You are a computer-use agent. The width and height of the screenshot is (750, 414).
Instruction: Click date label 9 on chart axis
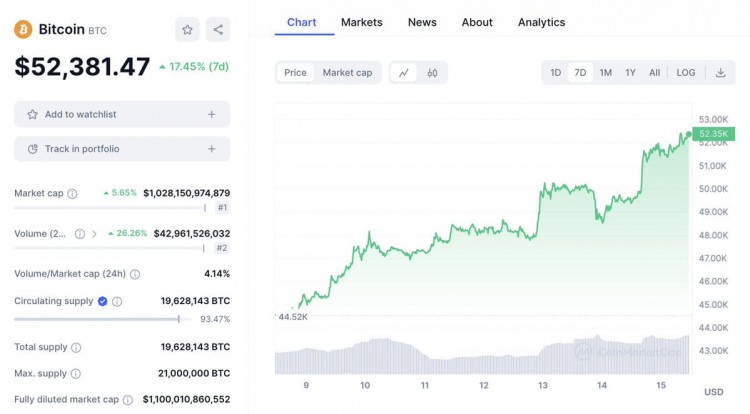pyautogui.click(x=306, y=385)
